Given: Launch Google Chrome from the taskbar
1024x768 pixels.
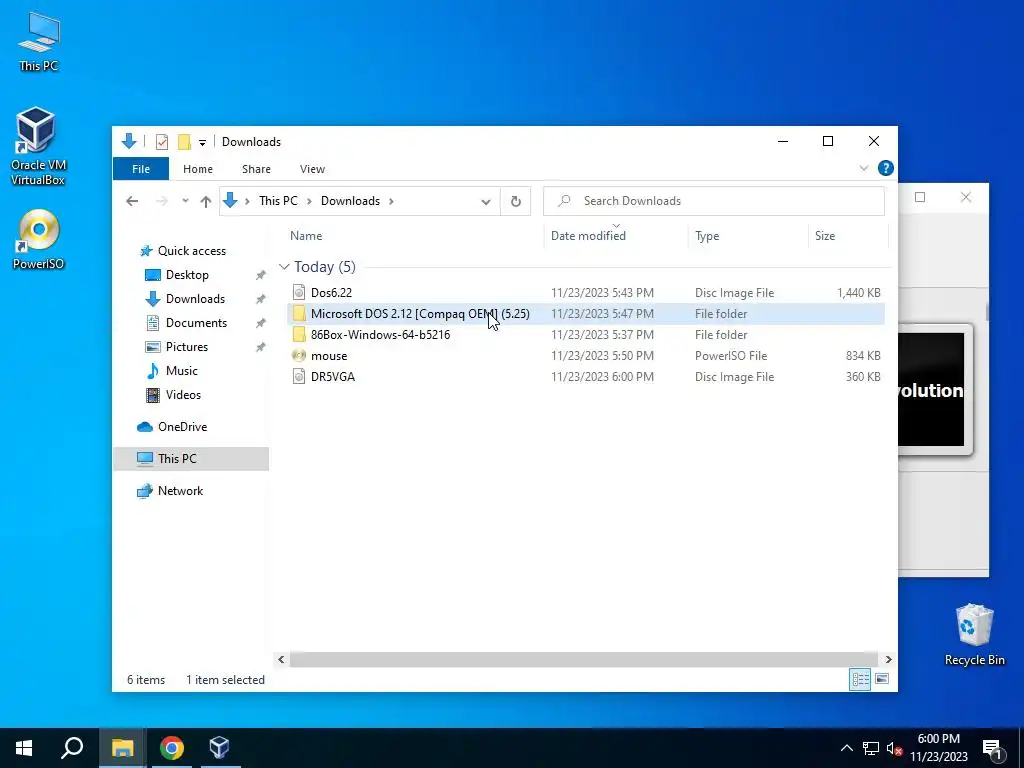Looking at the screenshot, I should tap(172, 748).
